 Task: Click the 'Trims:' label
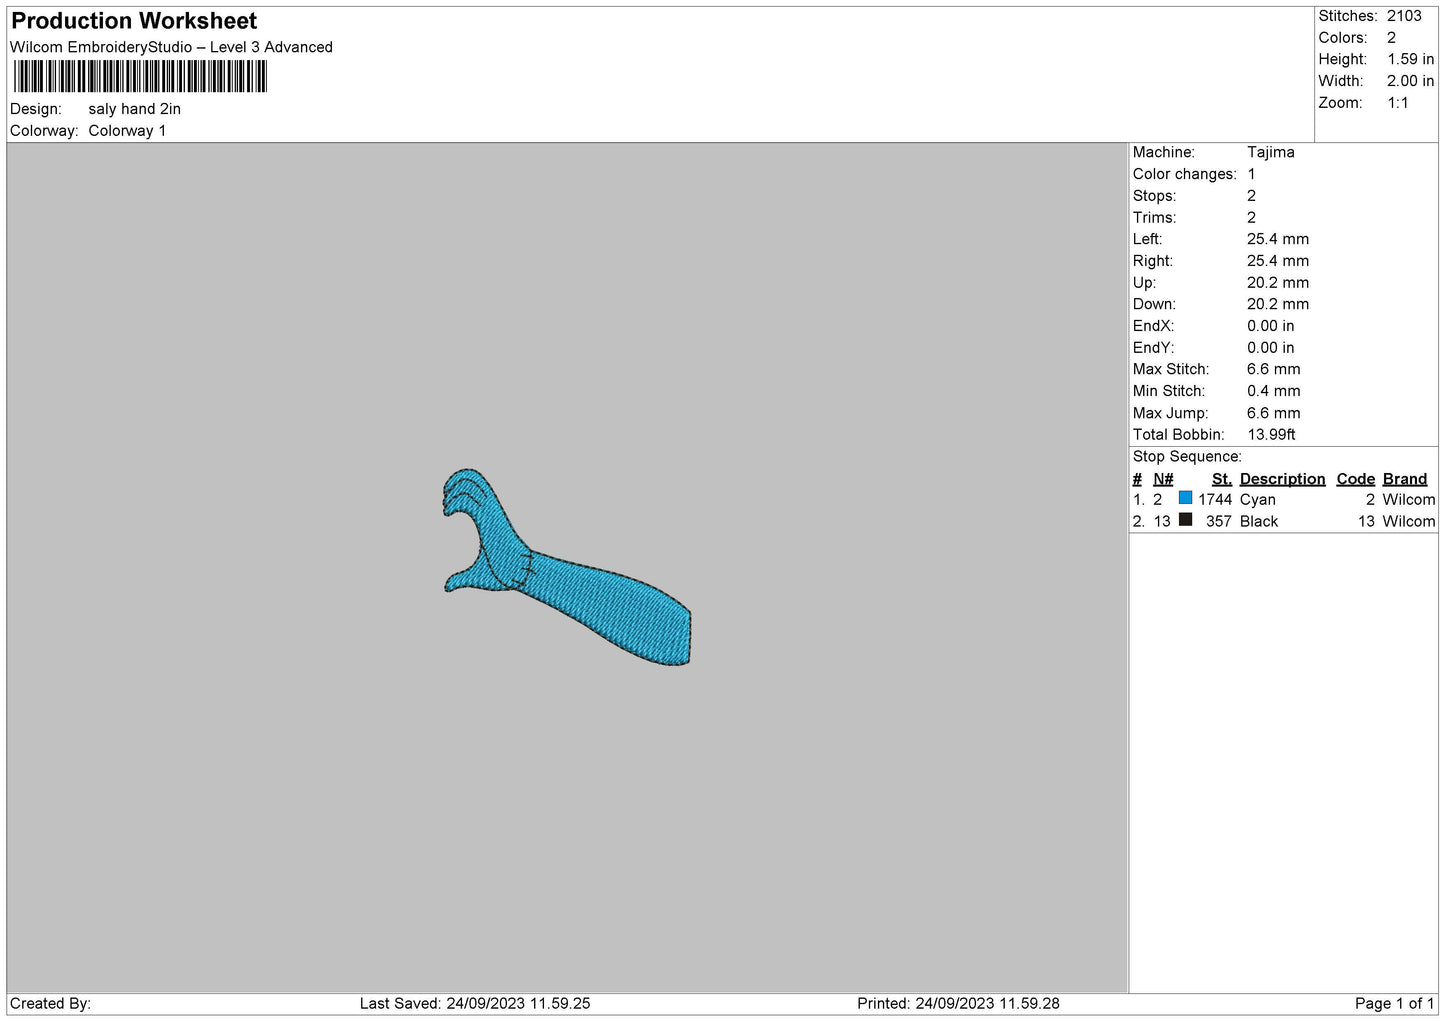(x=1154, y=218)
